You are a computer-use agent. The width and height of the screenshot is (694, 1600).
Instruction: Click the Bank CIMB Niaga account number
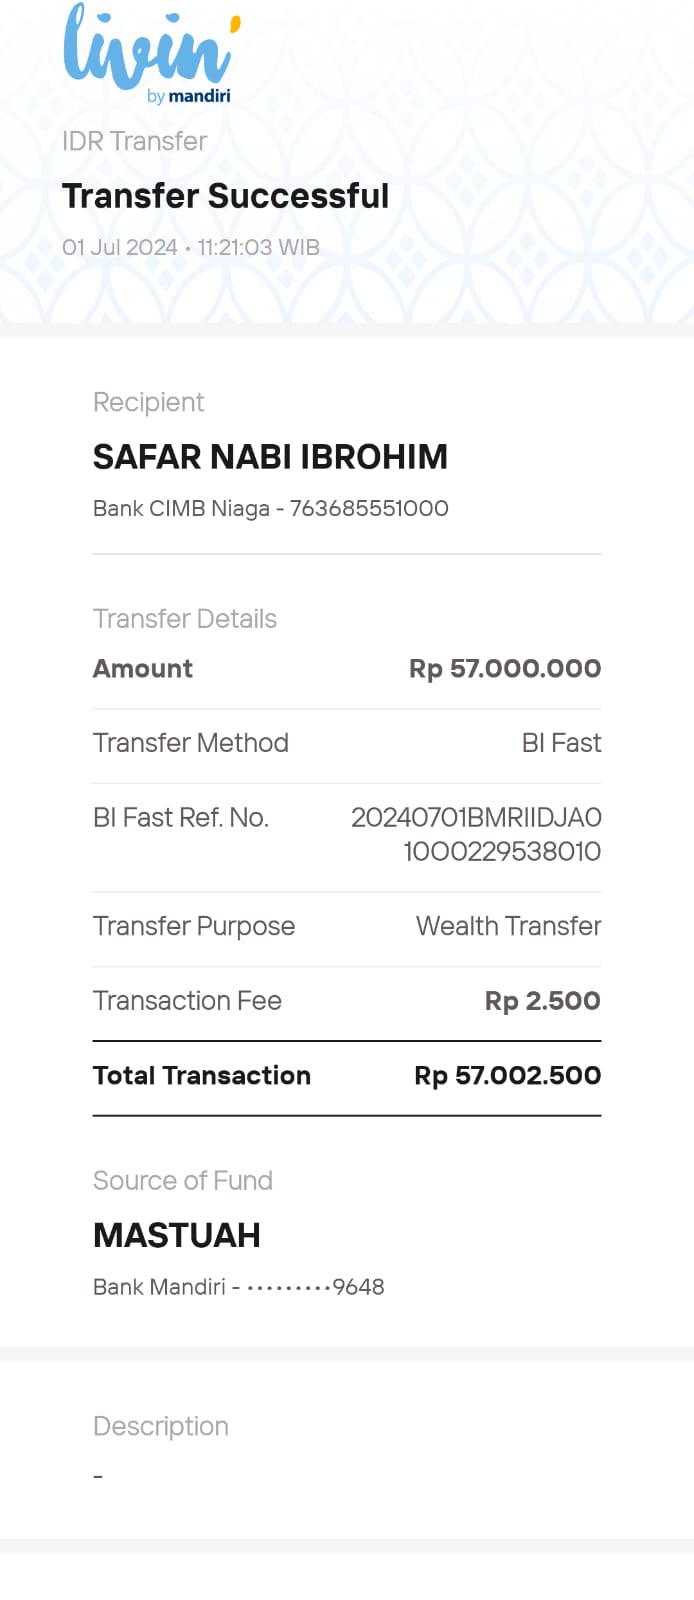click(270, 508)
